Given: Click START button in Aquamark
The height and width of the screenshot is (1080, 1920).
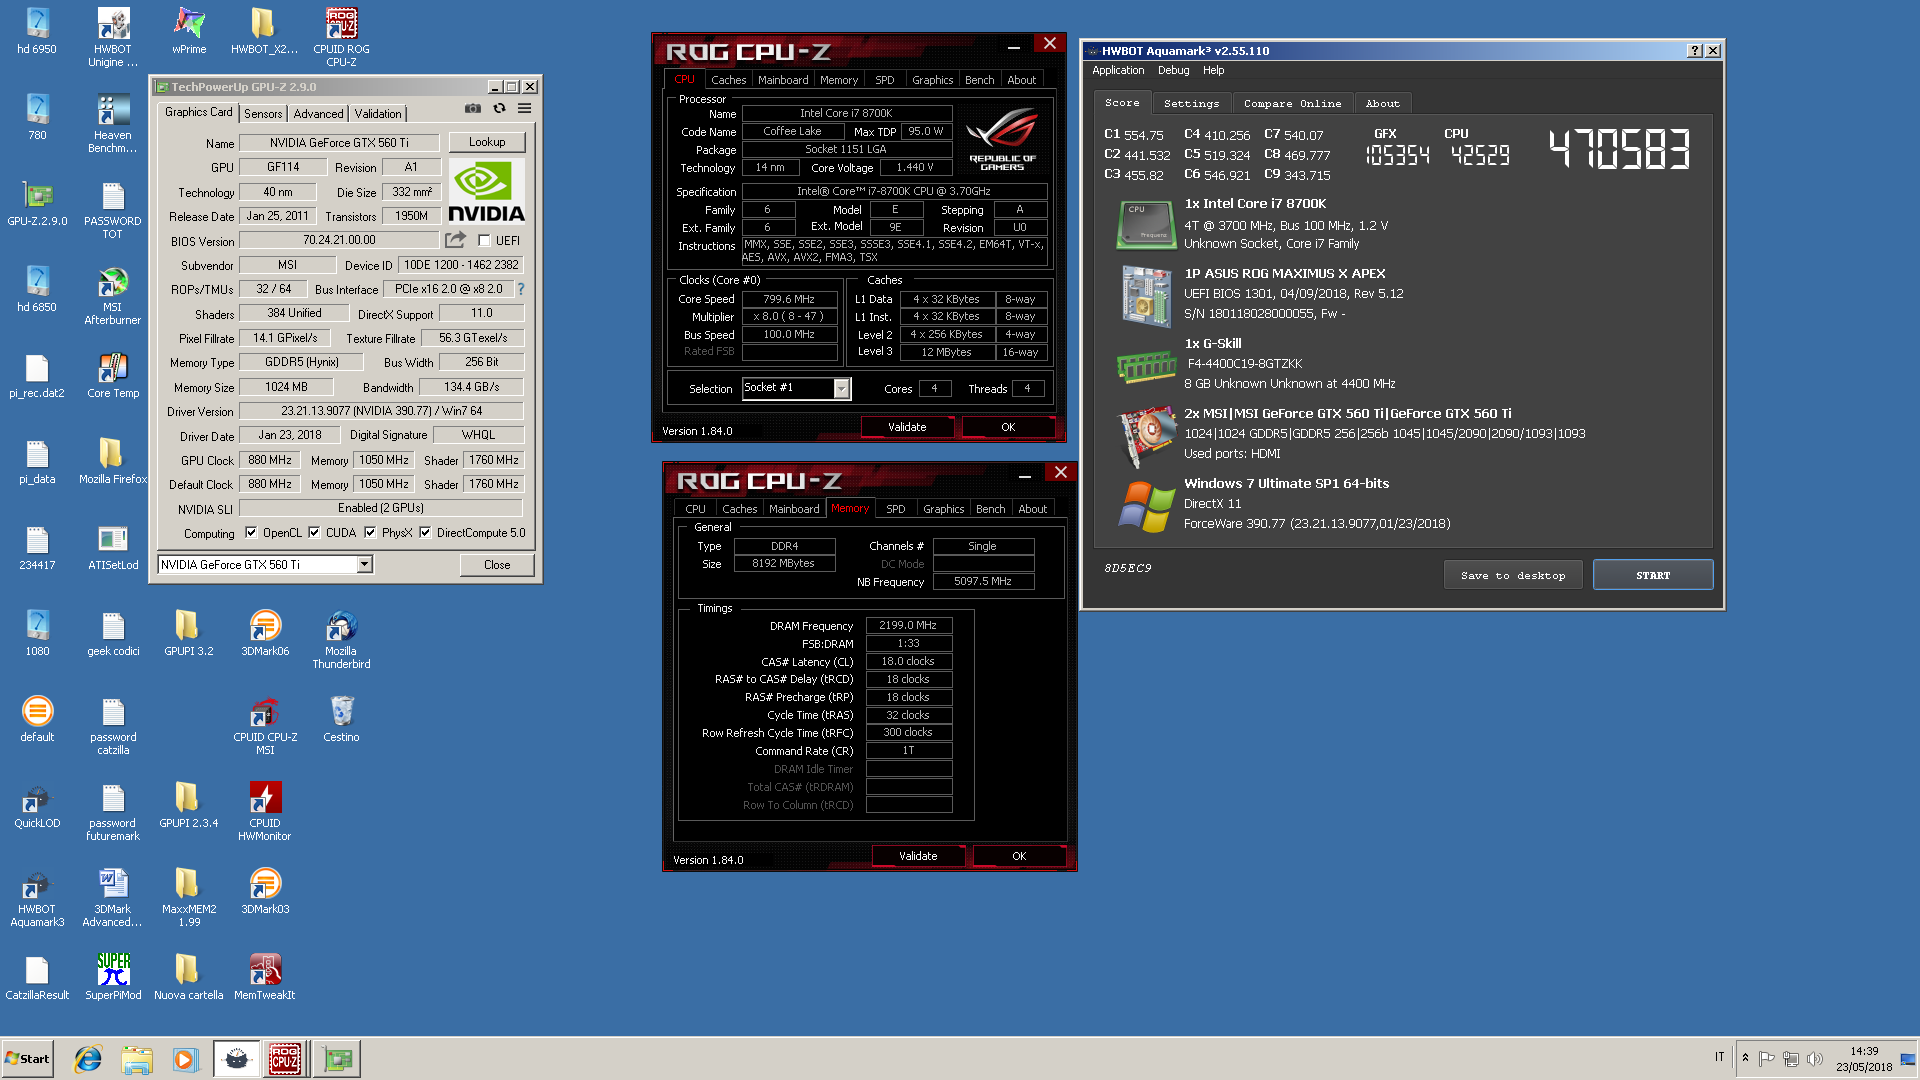Looking at the screenshot, I should [1653, 575].
